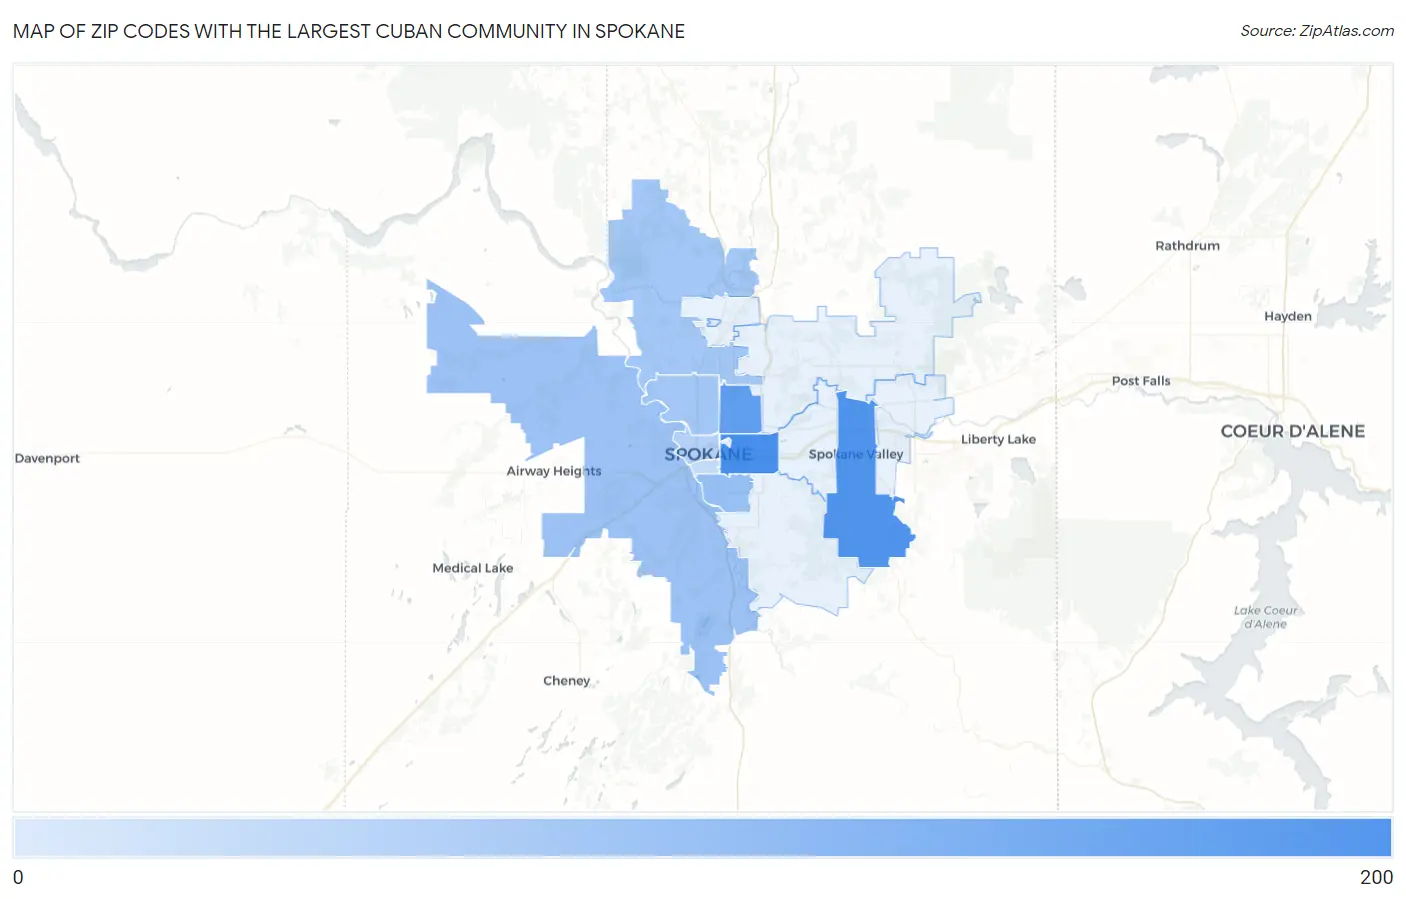Screen dimensions: 1406x899
Task: Click the Medical Lake label
Action: (x=472, y=568)
